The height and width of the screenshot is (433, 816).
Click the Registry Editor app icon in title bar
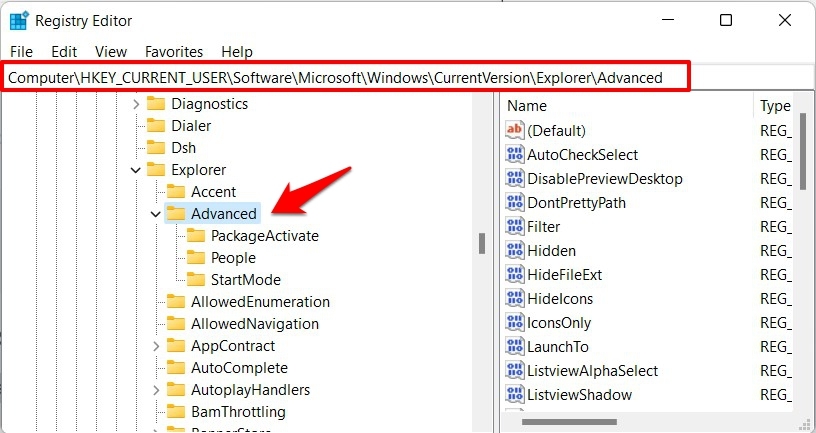click(19, 21)
